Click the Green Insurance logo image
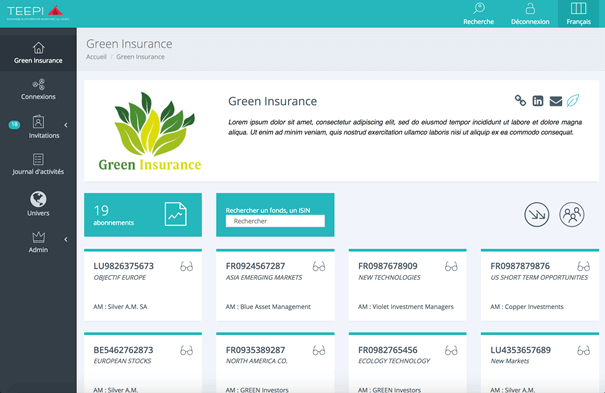Screen dimensions: 605x393 (x=150, y=131)
